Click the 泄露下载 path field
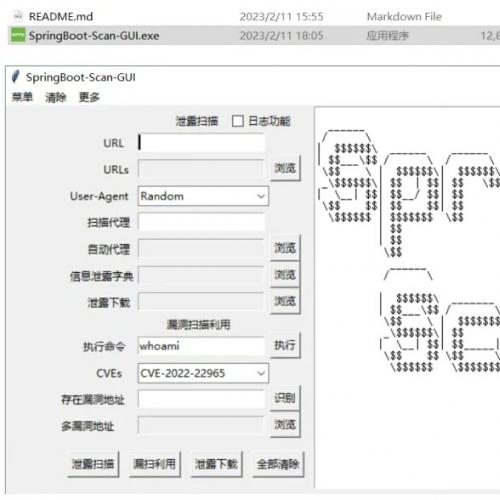The width and height of the screenshot is (500, 500). (x=201, y=302)
